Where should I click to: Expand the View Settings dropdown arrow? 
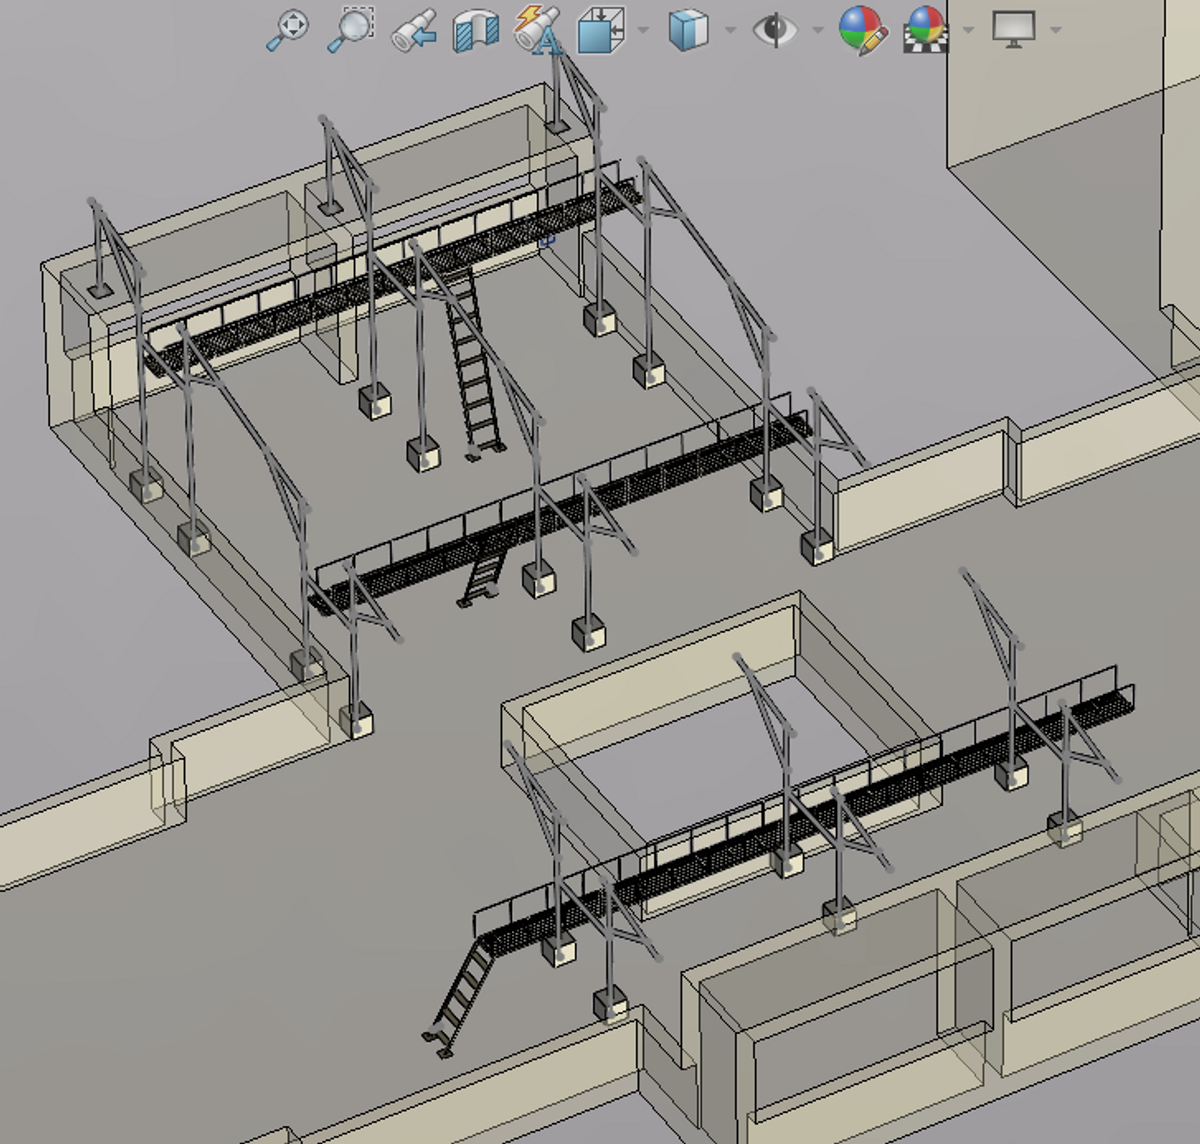pos(1055,30)
